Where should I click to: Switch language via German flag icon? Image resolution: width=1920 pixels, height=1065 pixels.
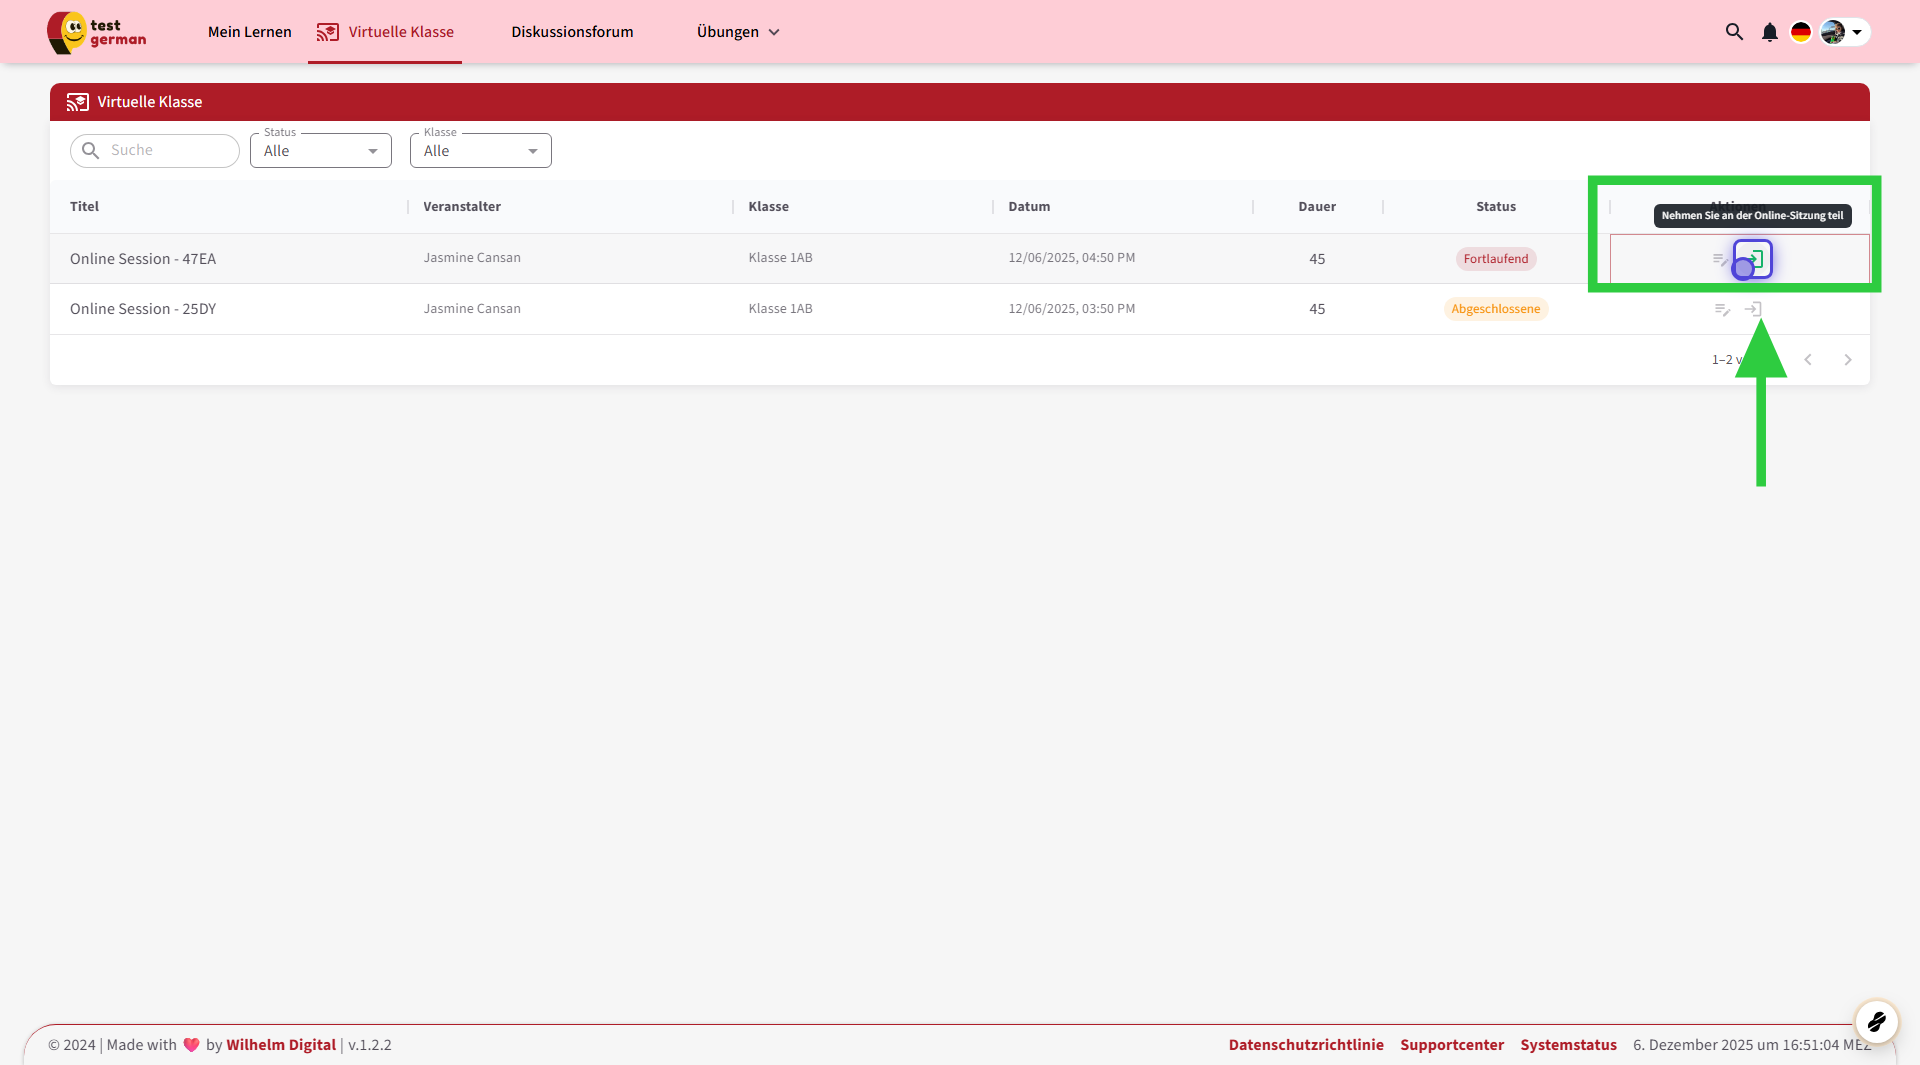tap(1801, 32)
